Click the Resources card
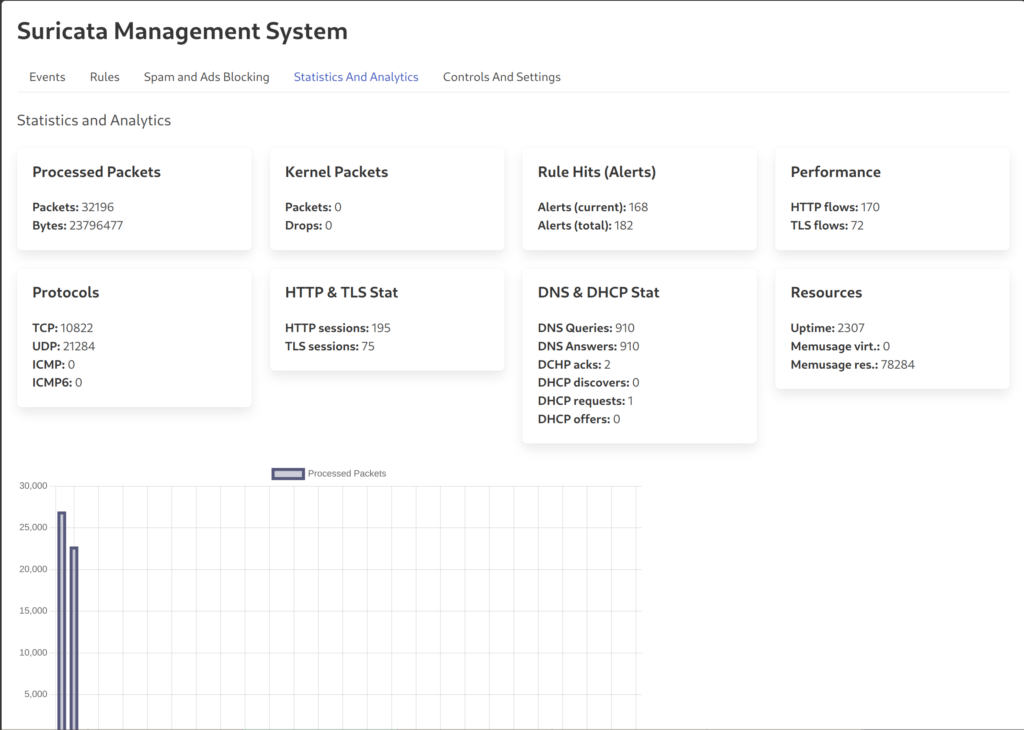Screen dimensions: 1024x730 point(891,328)
